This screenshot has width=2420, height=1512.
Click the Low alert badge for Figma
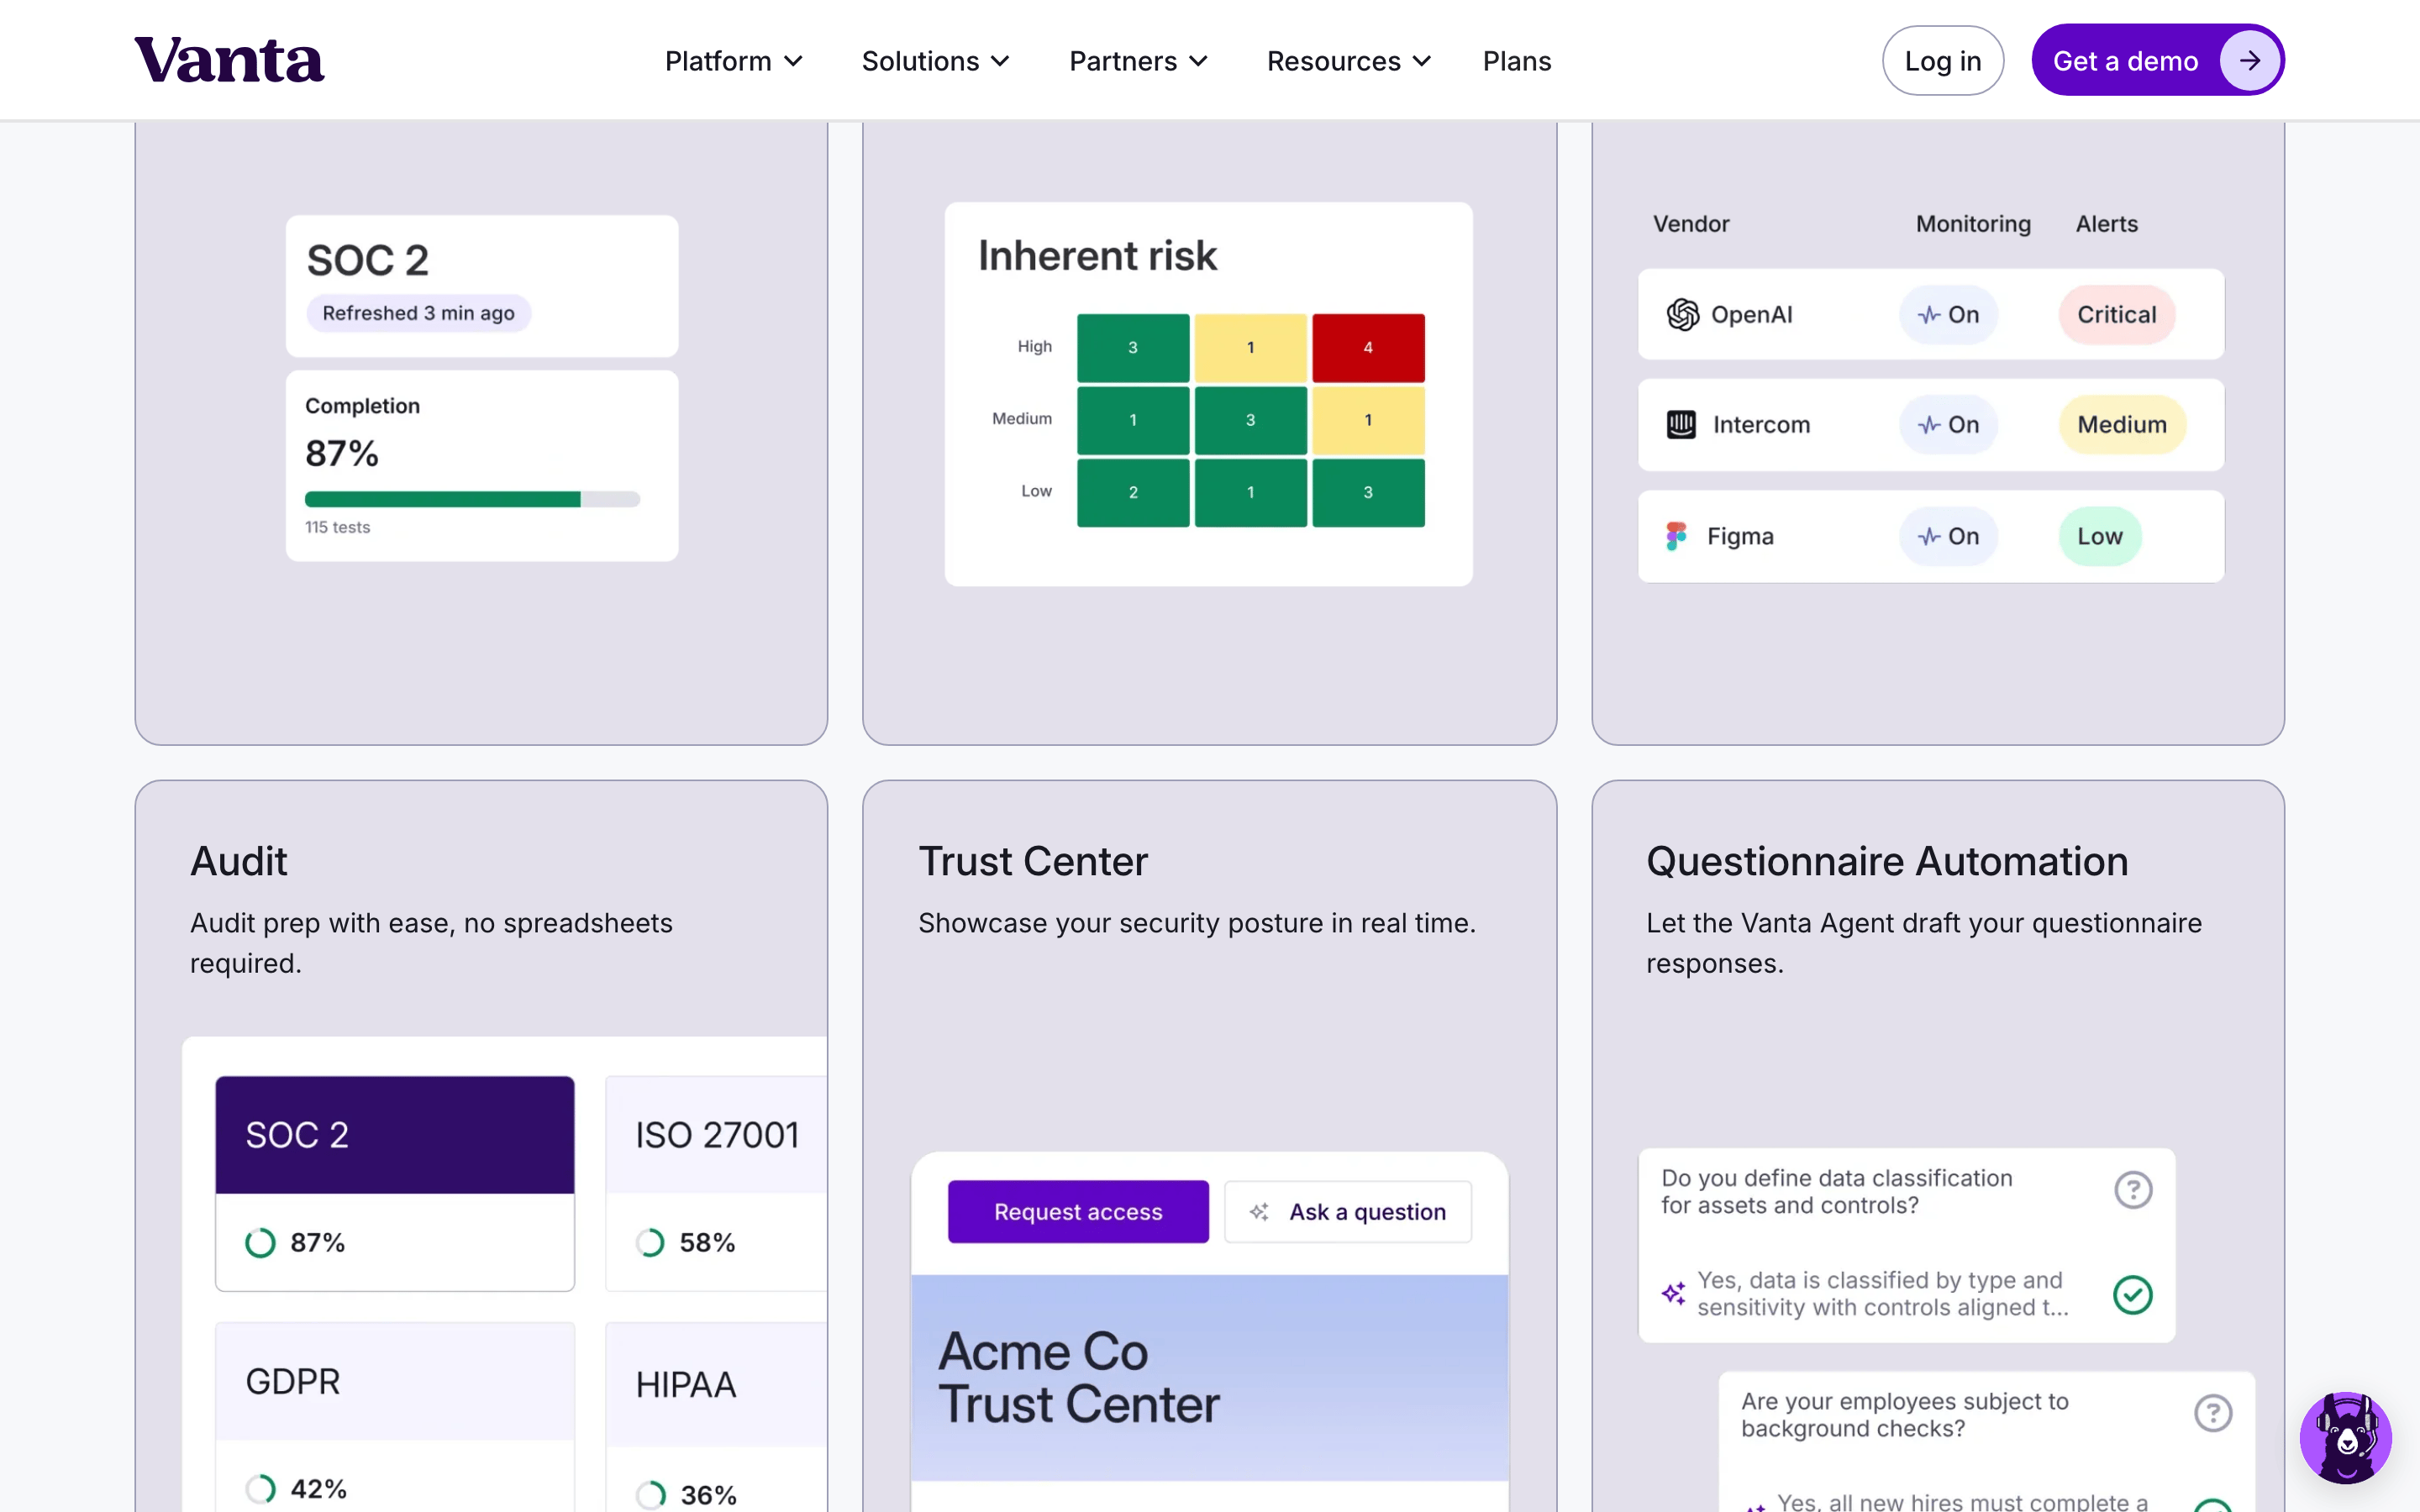(x=2100, y=537)
